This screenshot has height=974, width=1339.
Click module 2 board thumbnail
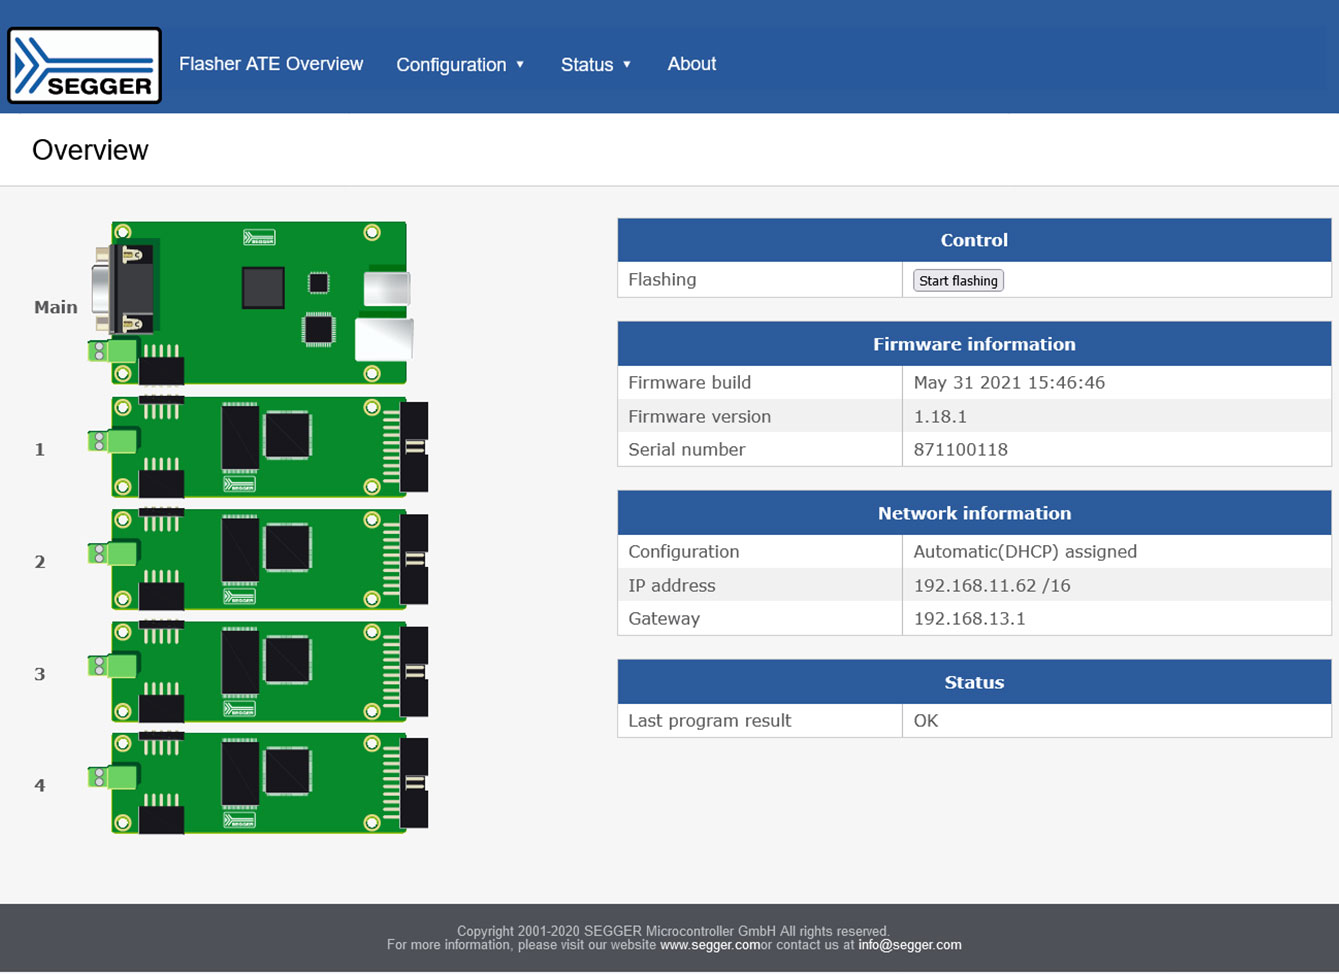click(260, 560)
